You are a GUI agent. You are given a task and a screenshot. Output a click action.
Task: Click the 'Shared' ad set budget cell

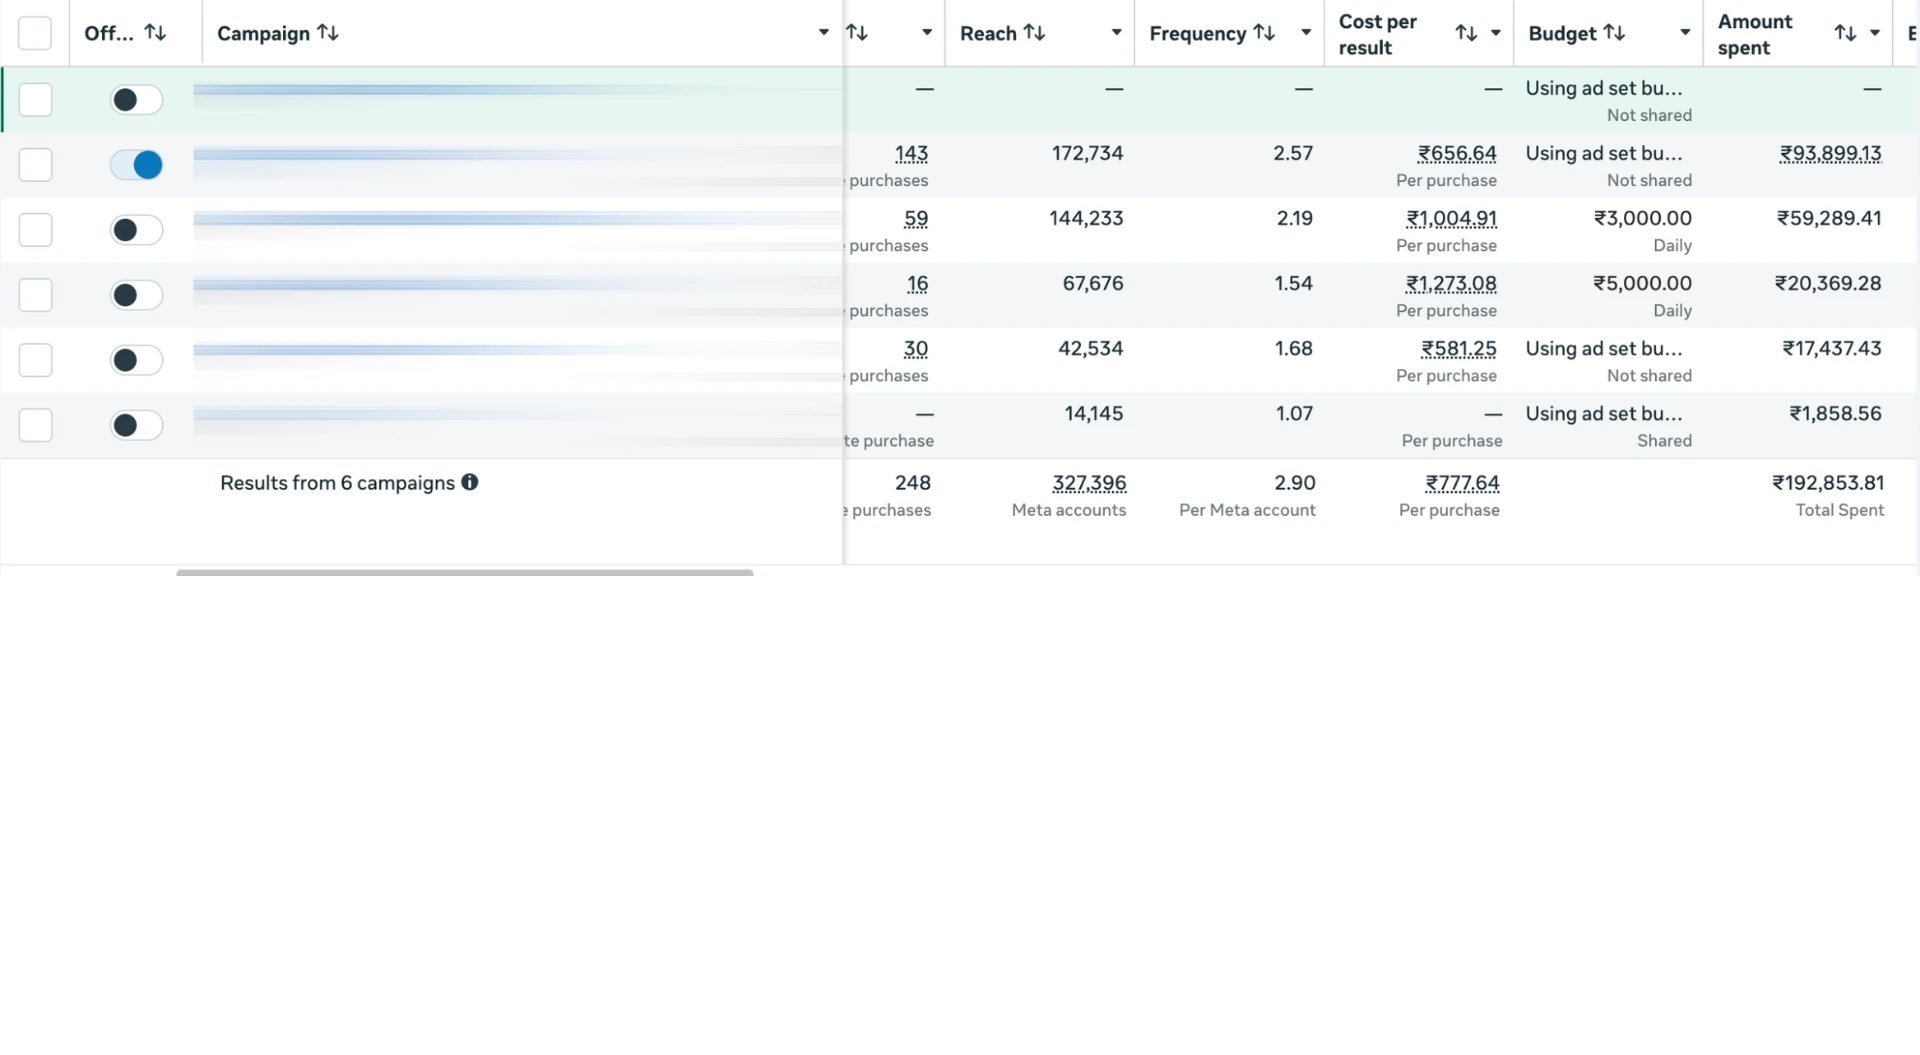1609,426
